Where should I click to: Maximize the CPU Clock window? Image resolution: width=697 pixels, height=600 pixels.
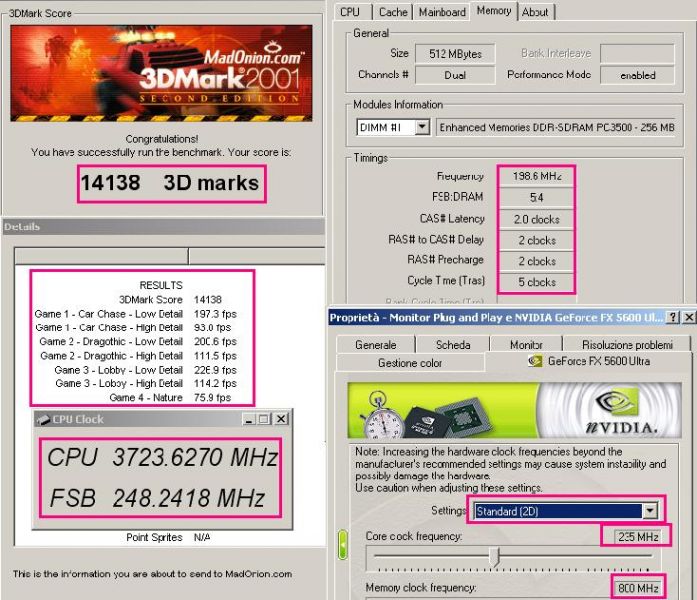click(264, 419)
